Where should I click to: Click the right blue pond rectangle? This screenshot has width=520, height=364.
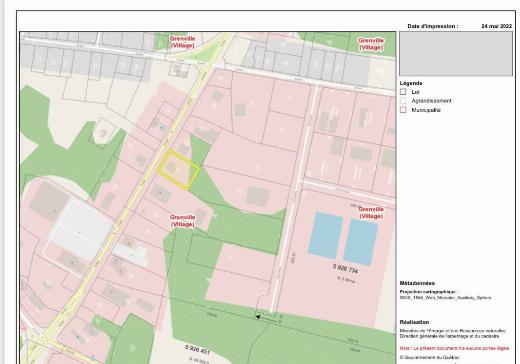pos(361,242)
